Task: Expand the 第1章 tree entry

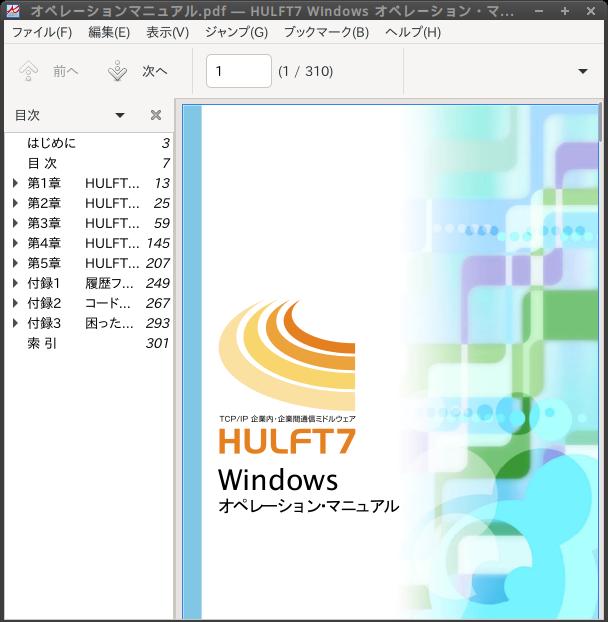Action: pyautogui.click(x=15, y=183)
